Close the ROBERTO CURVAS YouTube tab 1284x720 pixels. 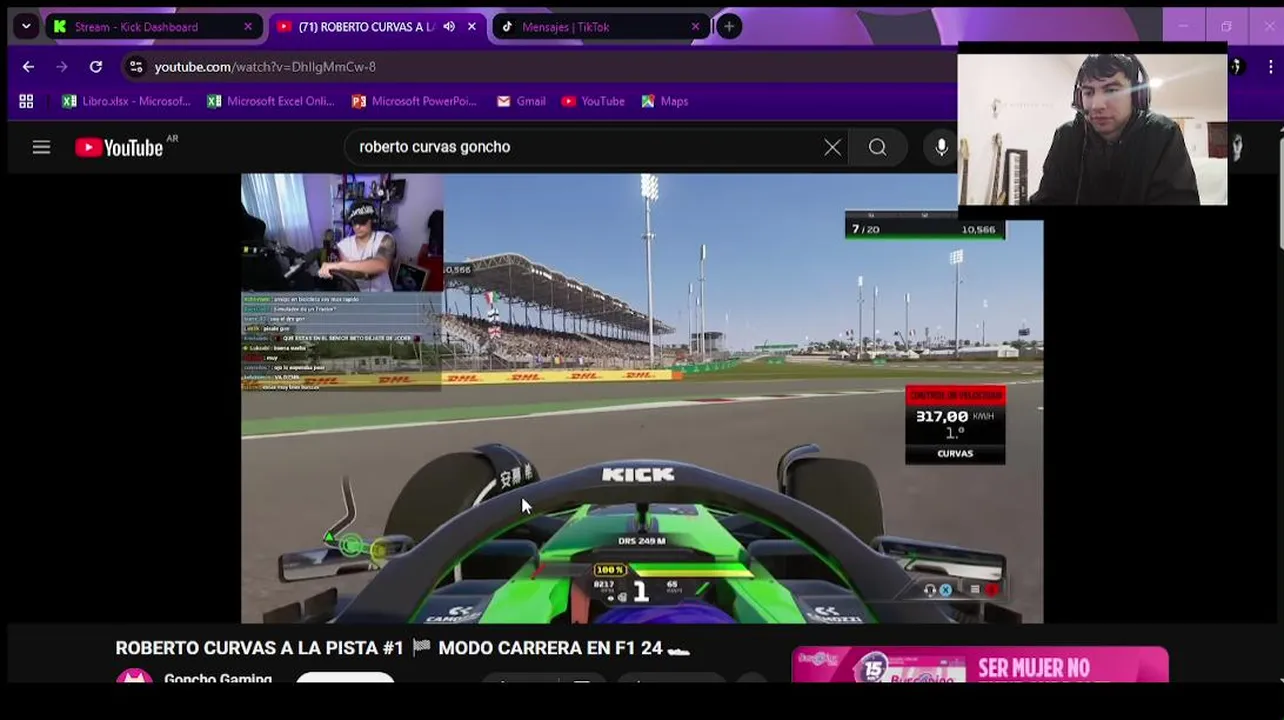coord(472,27)
